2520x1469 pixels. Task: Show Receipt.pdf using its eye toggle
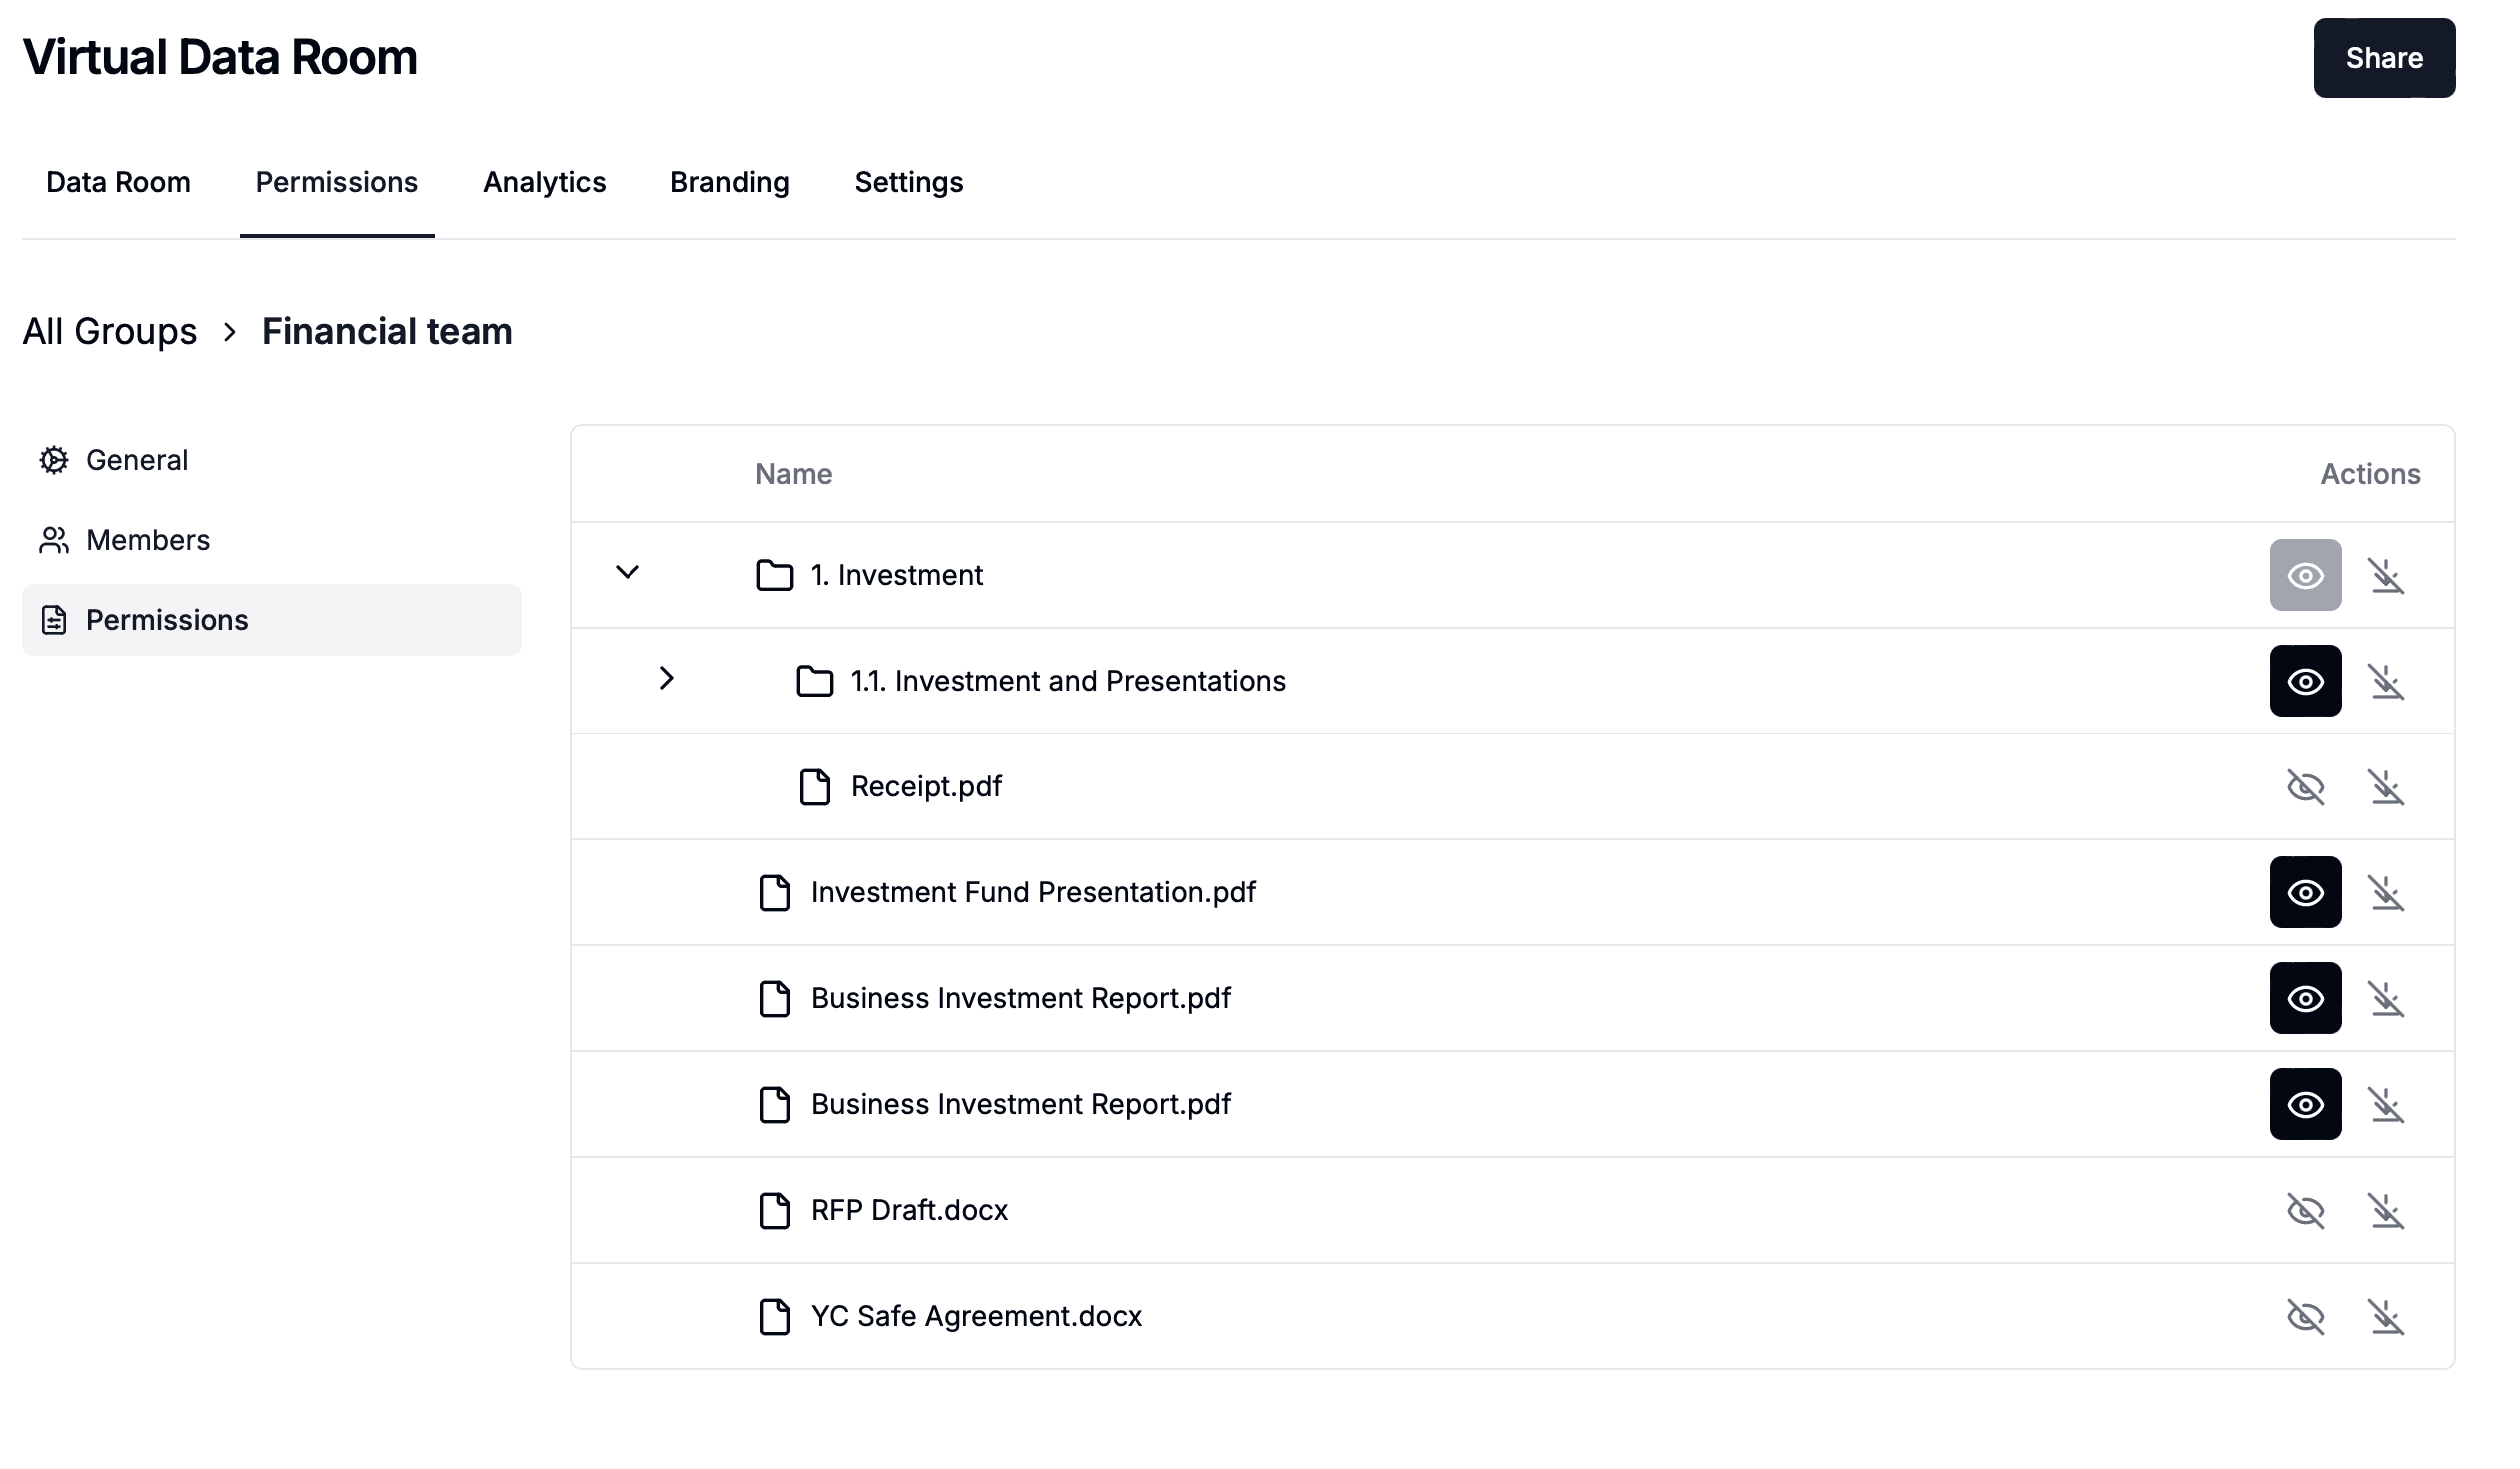[2307, 787]
